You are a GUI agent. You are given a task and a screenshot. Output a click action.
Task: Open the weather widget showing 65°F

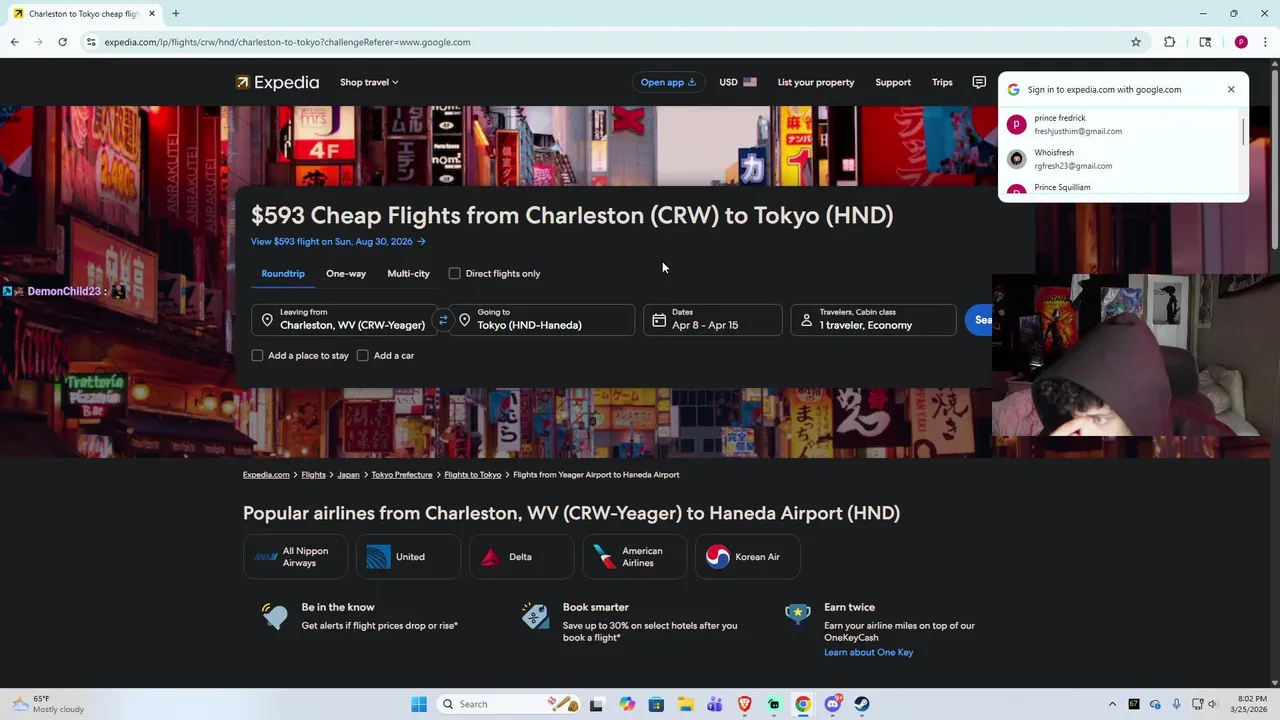[48, 704]
